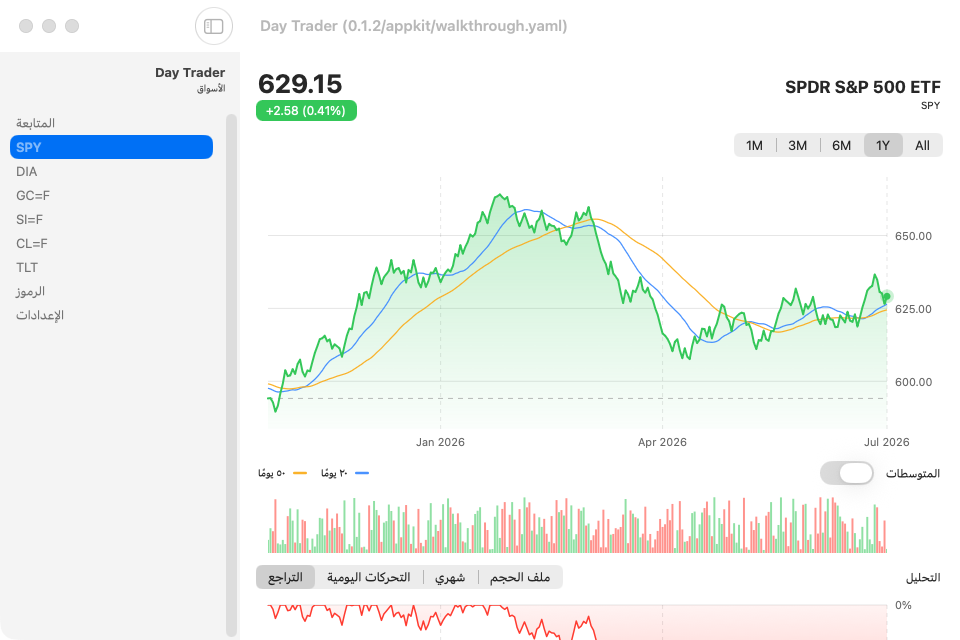This screenshot has width=960, height=640.
Task: Open the الإعدادات settings item
Action: tap(111, 315)
